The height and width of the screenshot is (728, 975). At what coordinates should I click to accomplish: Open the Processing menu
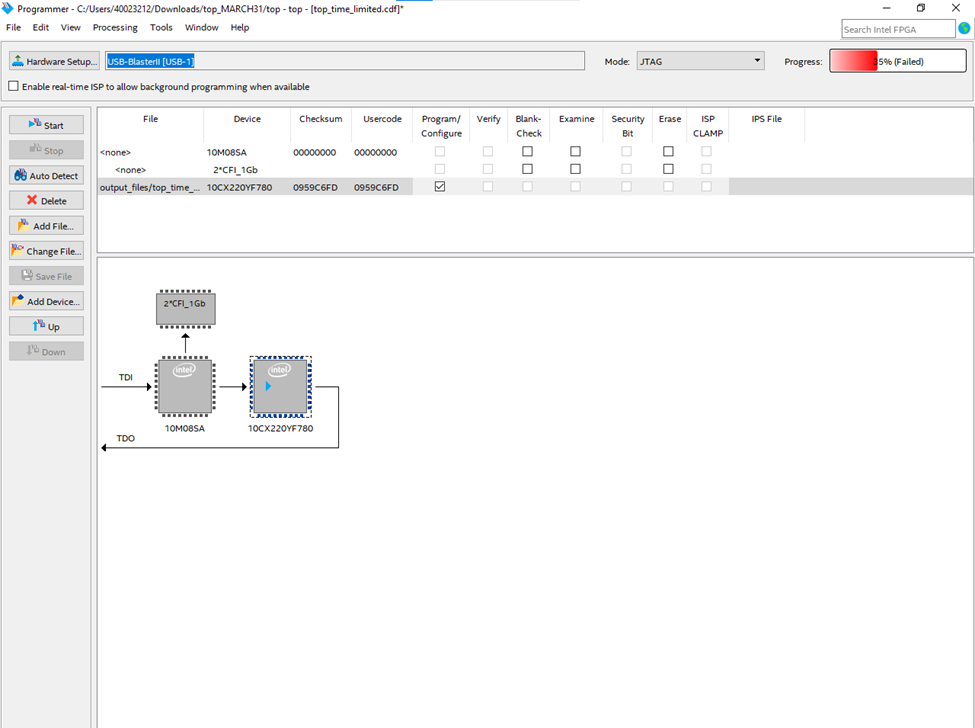[115, 28]
